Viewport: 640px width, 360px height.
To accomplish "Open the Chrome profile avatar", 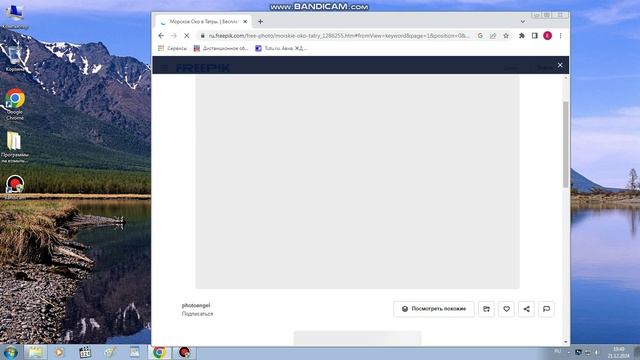I will pos(548,36).
